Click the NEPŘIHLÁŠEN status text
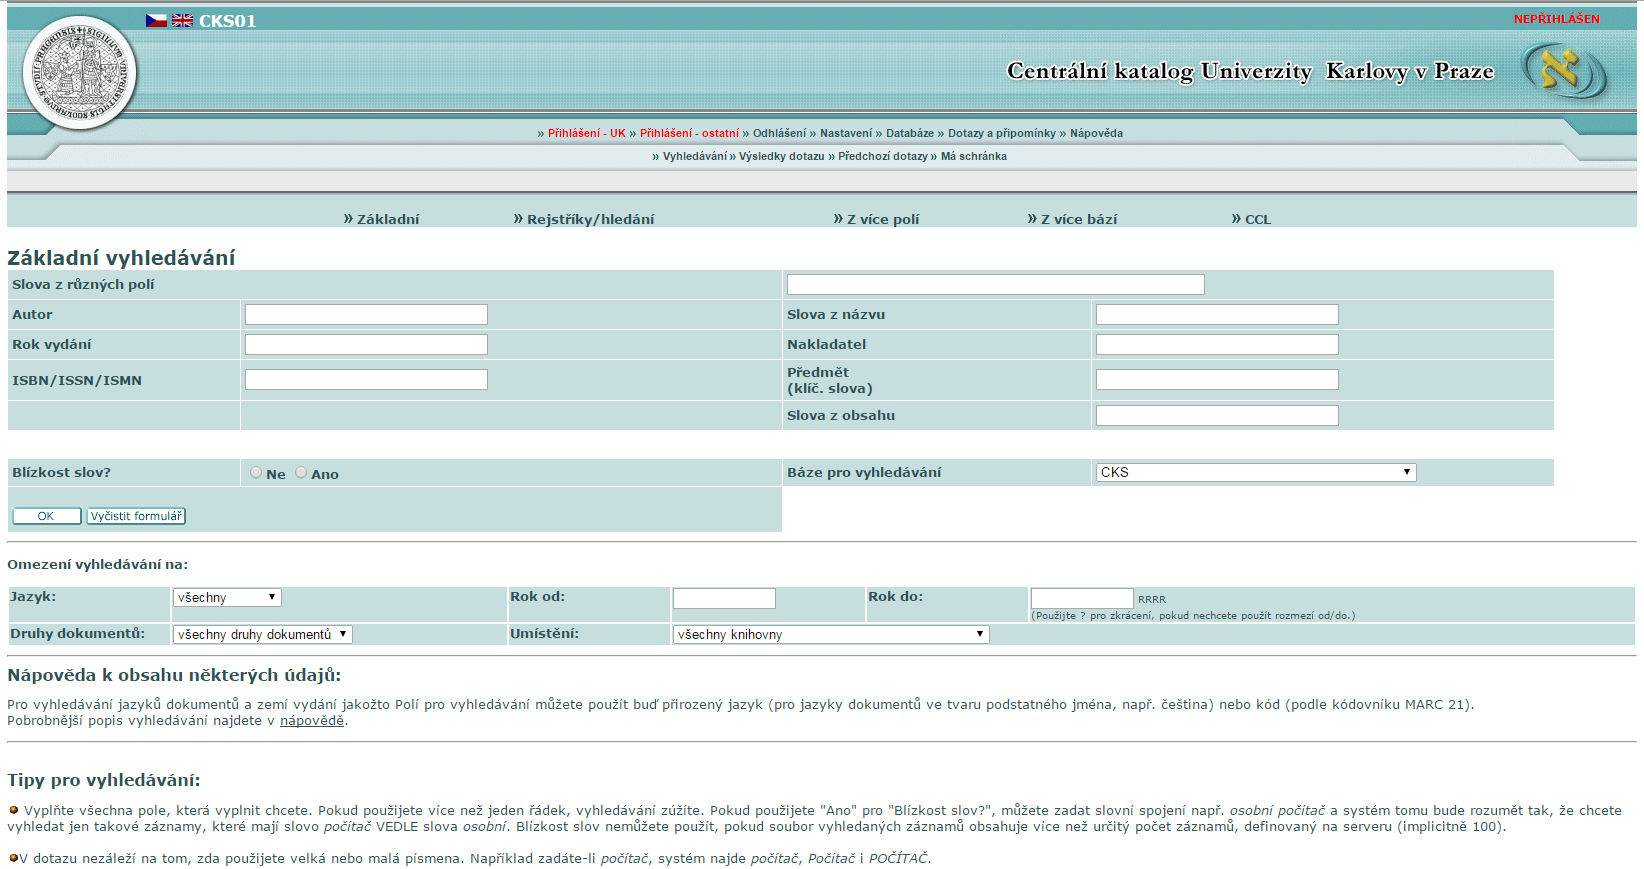Viewport: 1644px width, 869px height. 1556,19
